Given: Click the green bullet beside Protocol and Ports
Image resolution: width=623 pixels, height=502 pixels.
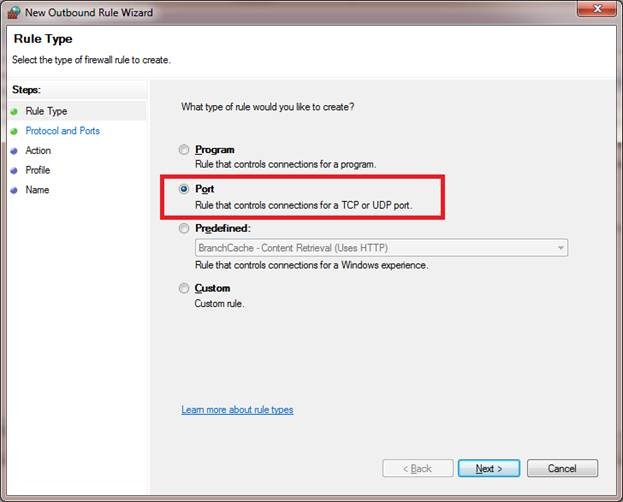Looking at the screenshot, I should tap(14, 131).
